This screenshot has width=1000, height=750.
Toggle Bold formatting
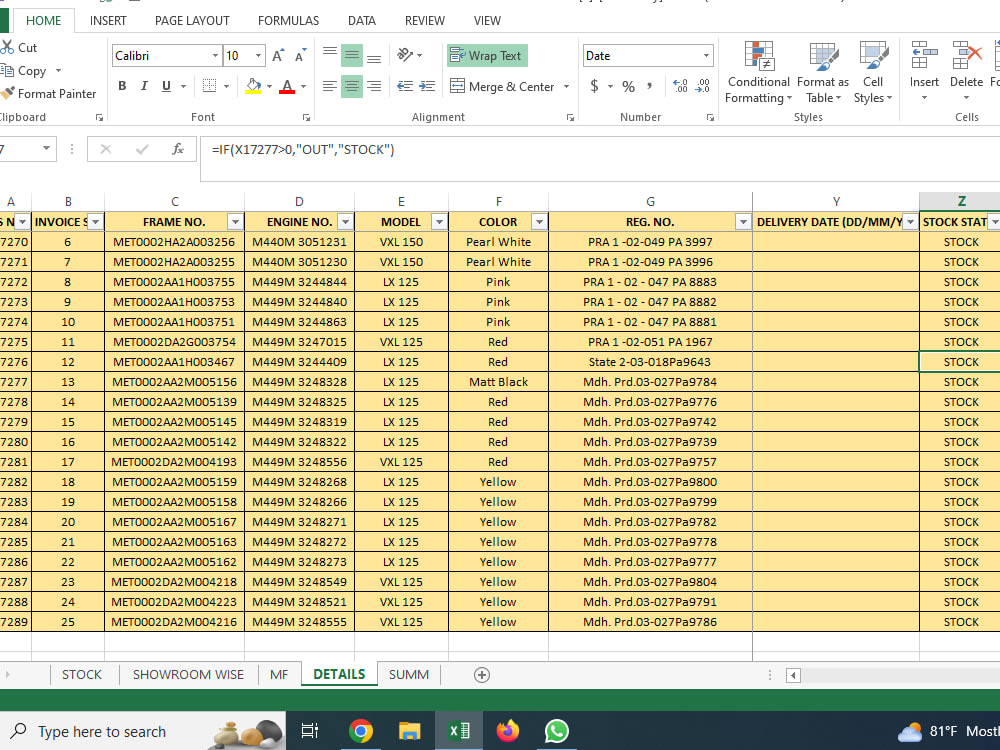(122, 86)
